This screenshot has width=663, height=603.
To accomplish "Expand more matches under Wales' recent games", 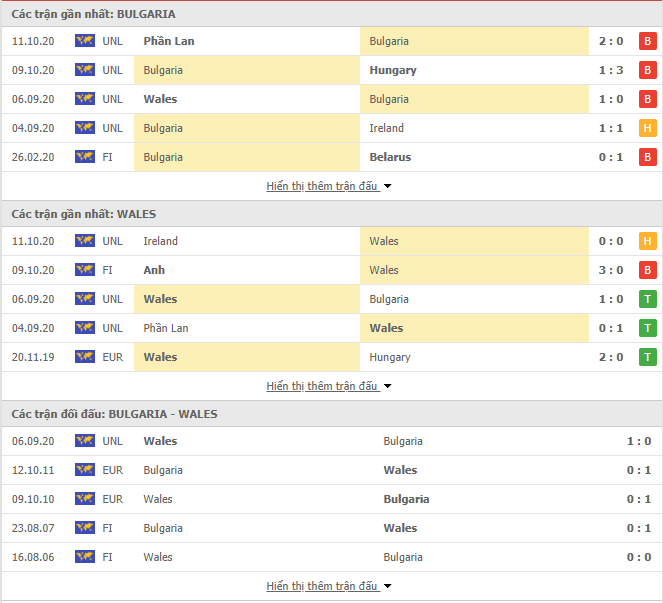I will click(x=329, y=386).
